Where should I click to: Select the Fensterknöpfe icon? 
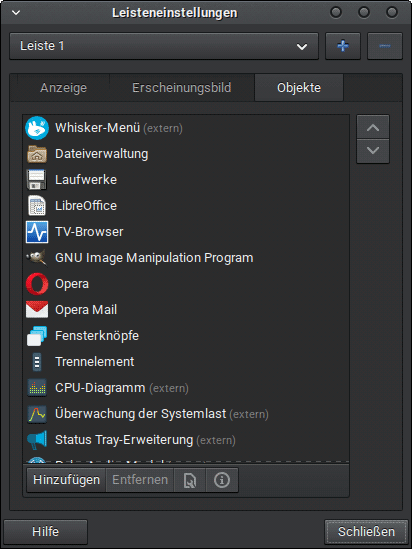(x=37, y=336)
